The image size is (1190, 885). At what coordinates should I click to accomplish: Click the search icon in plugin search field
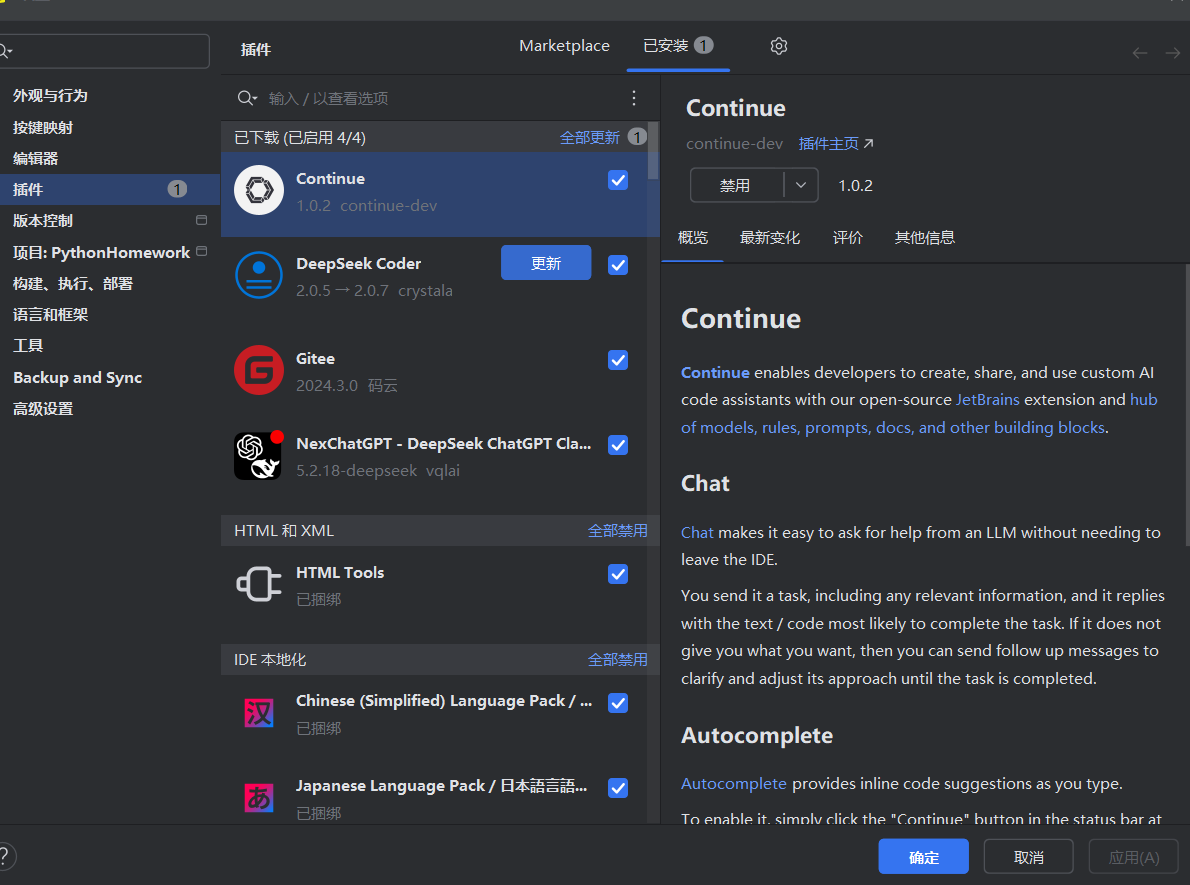(247, 98)
